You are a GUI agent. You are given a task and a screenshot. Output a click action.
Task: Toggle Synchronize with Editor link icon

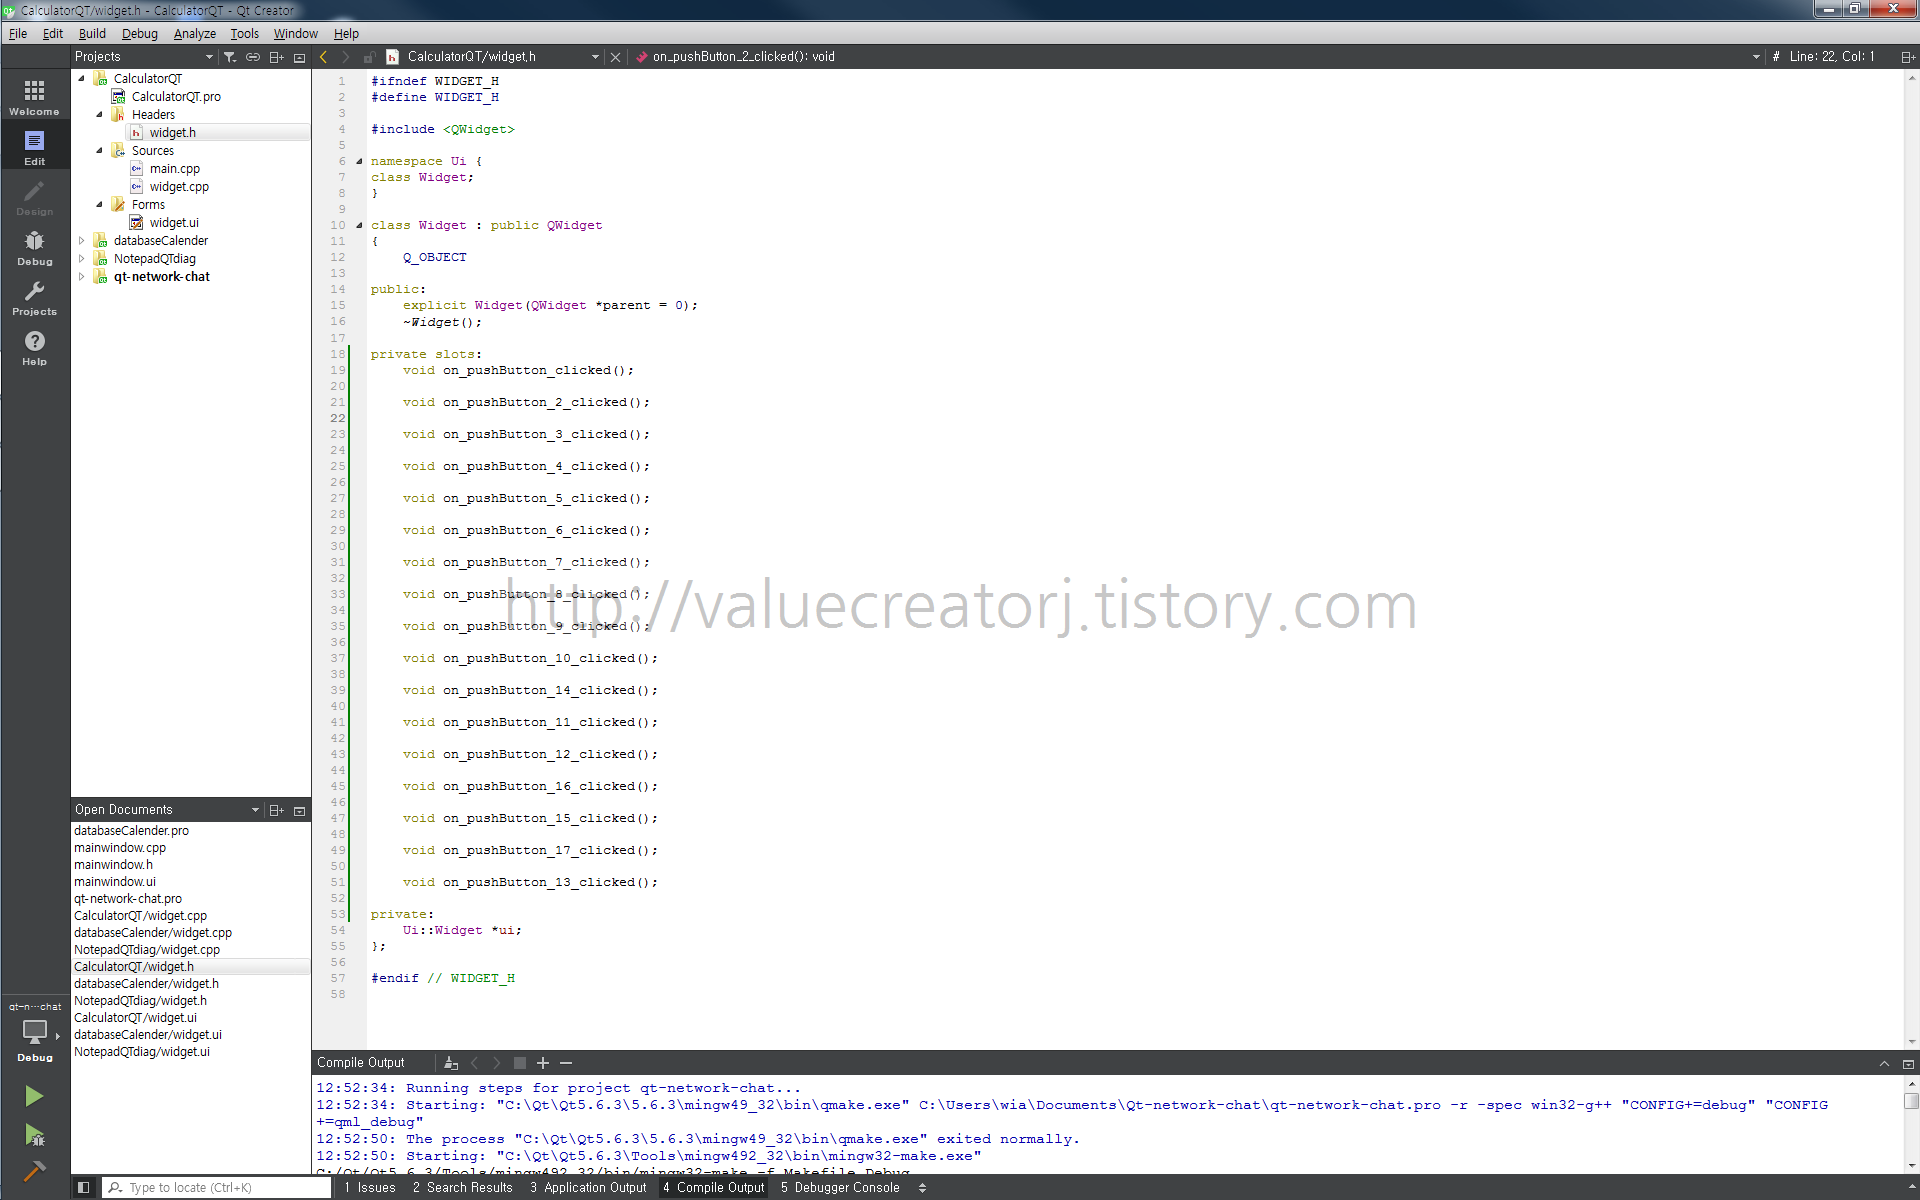point(253,57)
